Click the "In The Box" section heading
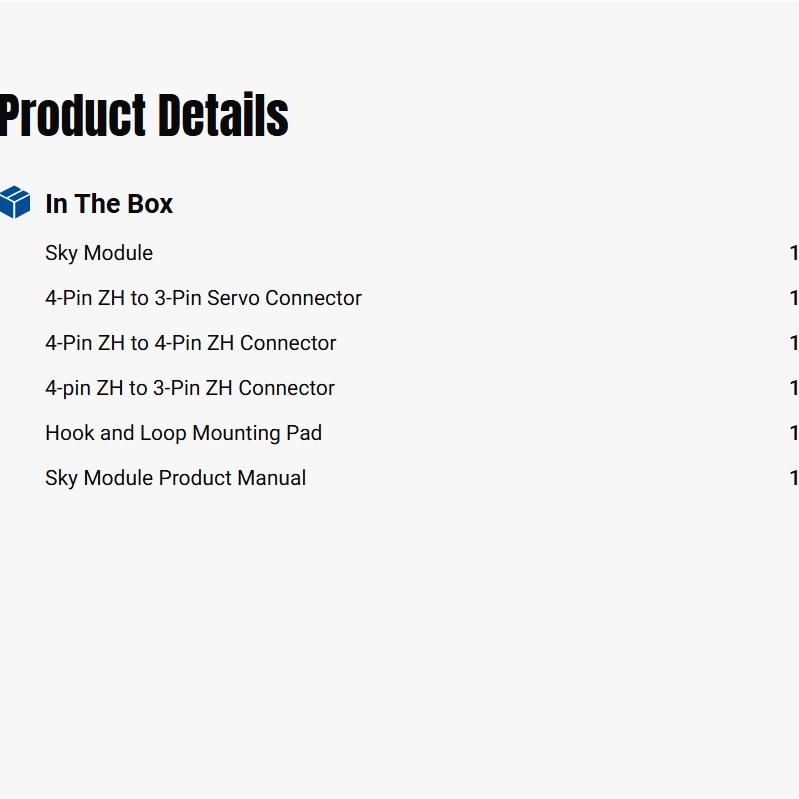 [x=108, y=204]
